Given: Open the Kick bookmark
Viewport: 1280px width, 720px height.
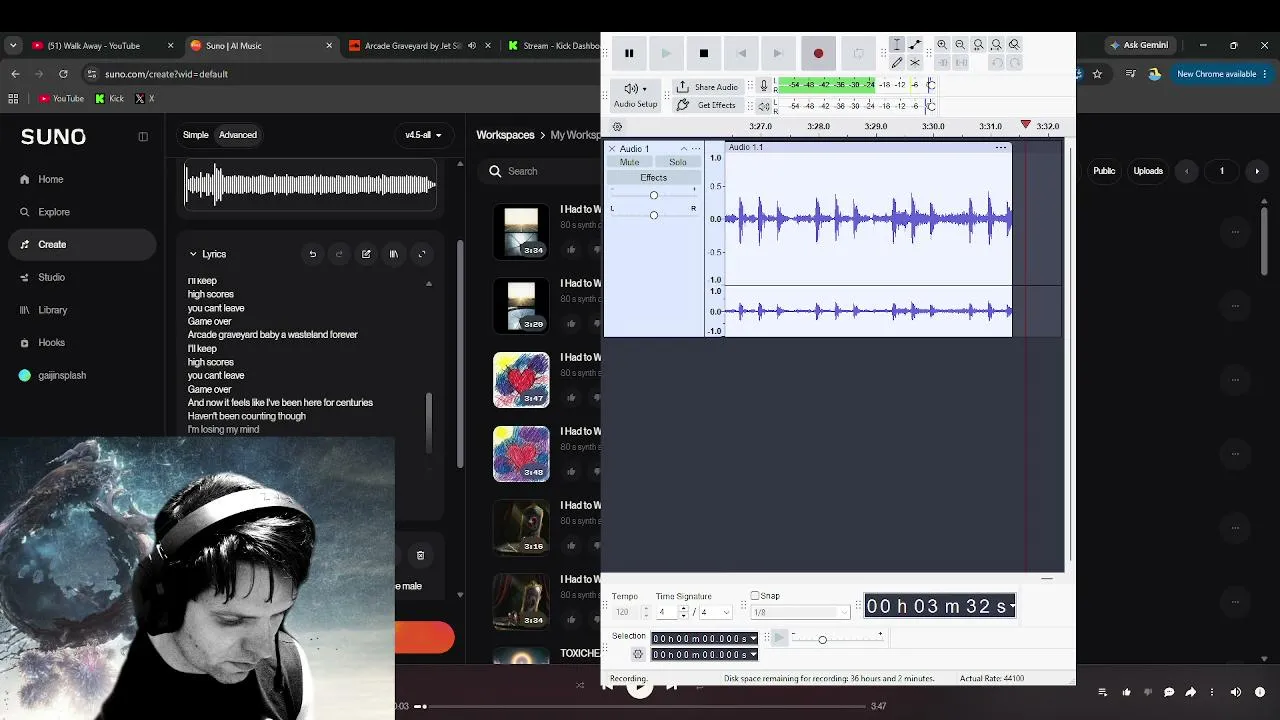Looking at the screenshot, I should coord(110,99).
